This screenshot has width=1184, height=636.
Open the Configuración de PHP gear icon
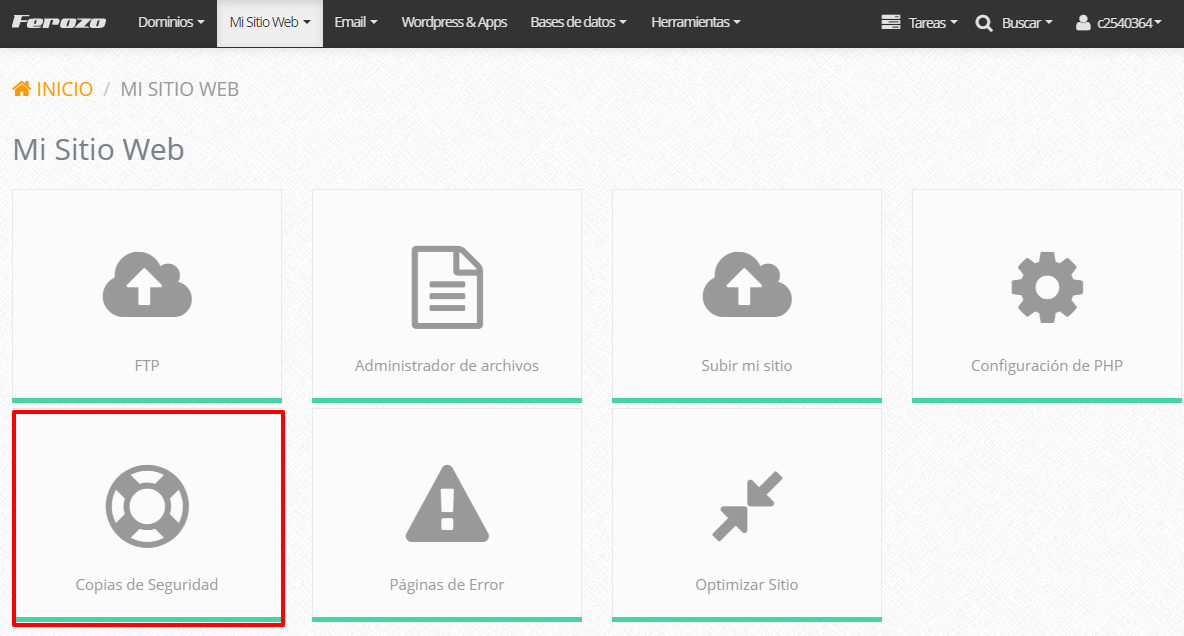1047,287
